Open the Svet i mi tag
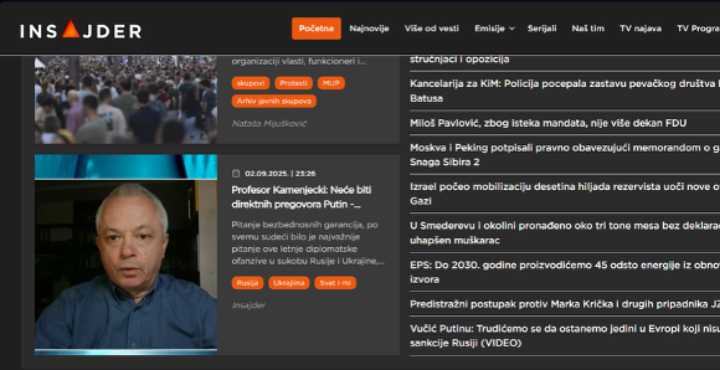The height and width of the screenshot is (370, 720). [x=335, y=283]
